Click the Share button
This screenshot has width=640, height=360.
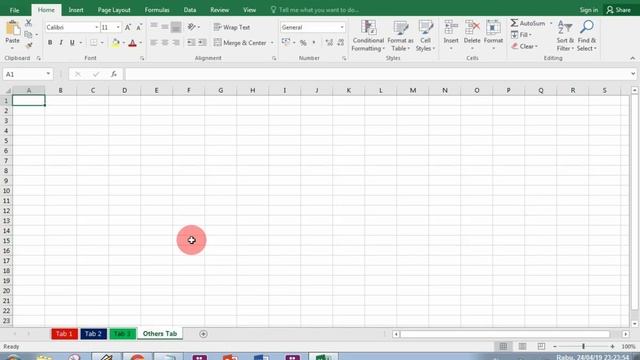[619, 10]
